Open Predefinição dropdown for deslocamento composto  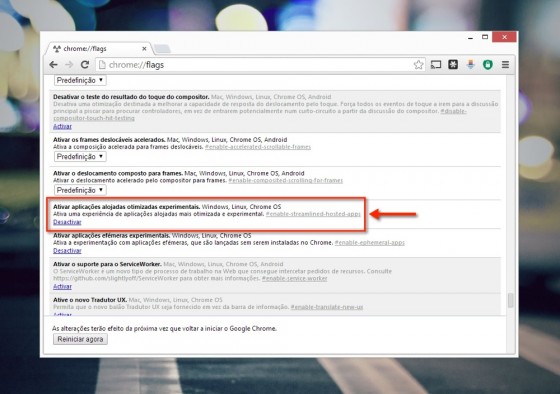[80, 190]
